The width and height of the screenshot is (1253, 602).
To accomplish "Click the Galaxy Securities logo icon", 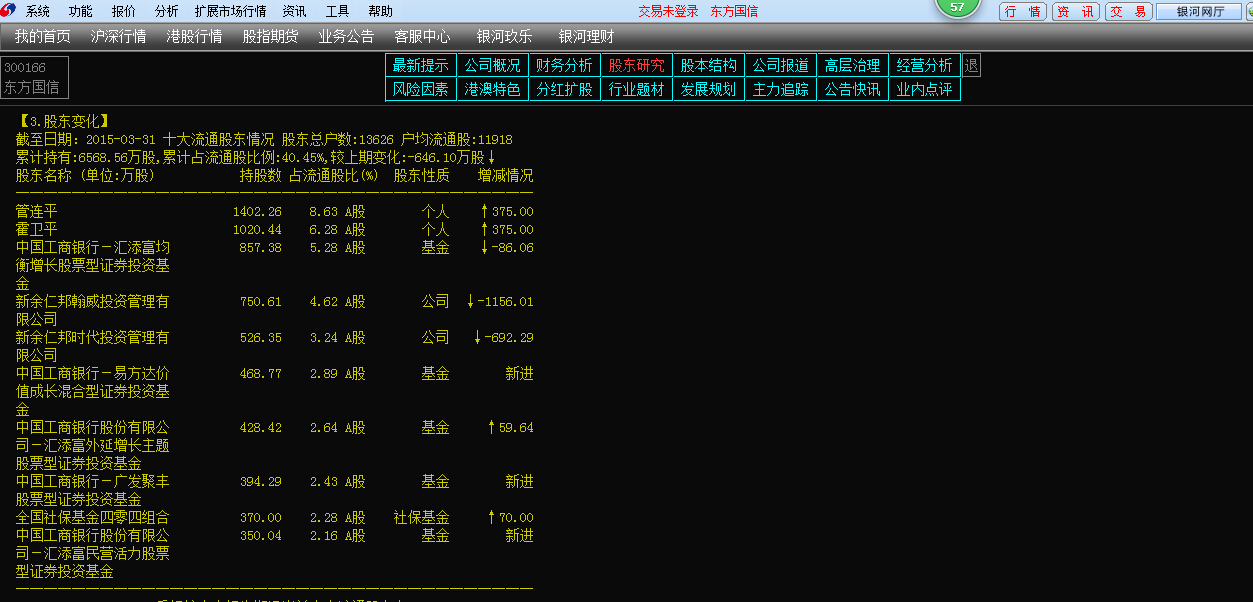I will [x=9, y=11].
